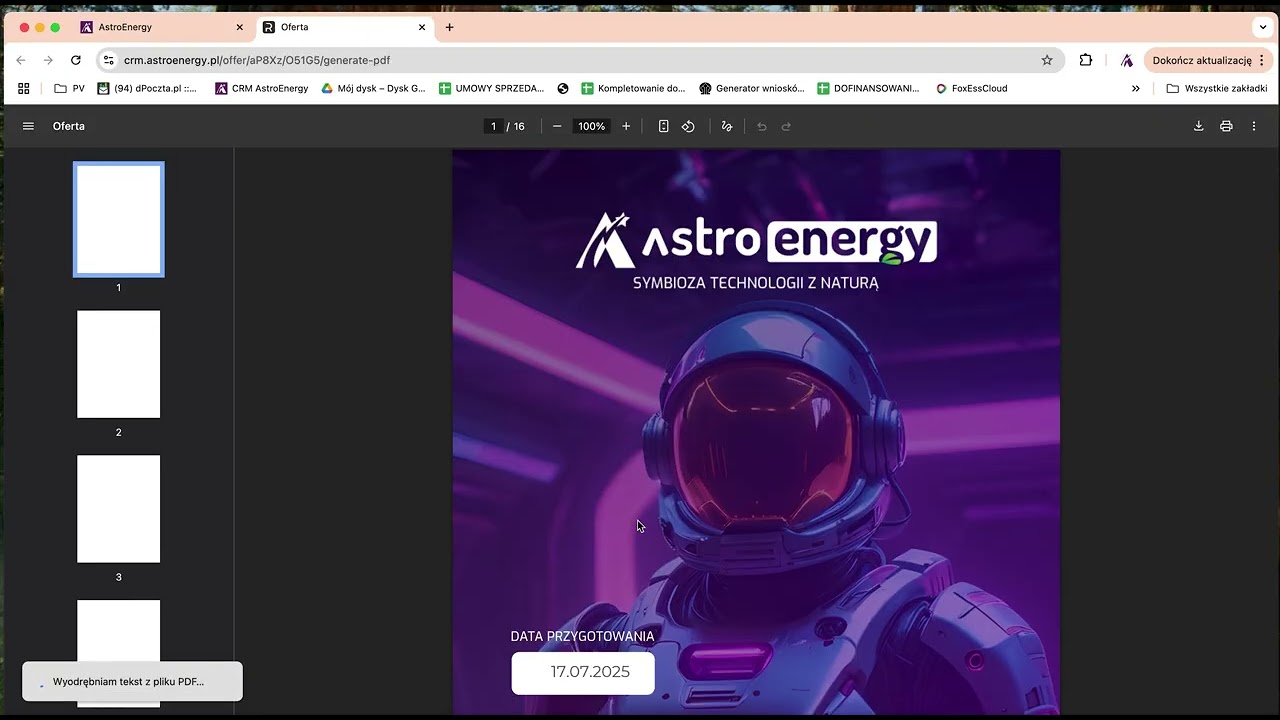
Task: Open the PDF viewer more actions menu
Action: pos(1253,126)
